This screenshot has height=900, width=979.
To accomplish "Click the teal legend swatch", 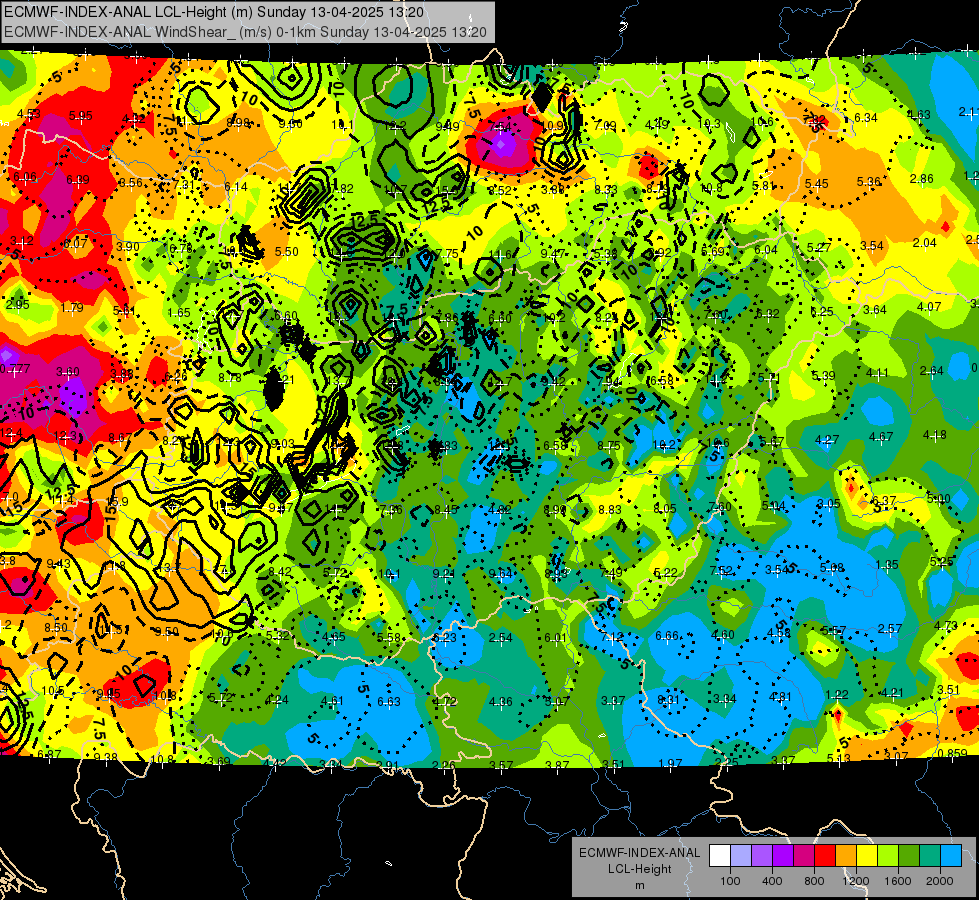I will (930, 856).
